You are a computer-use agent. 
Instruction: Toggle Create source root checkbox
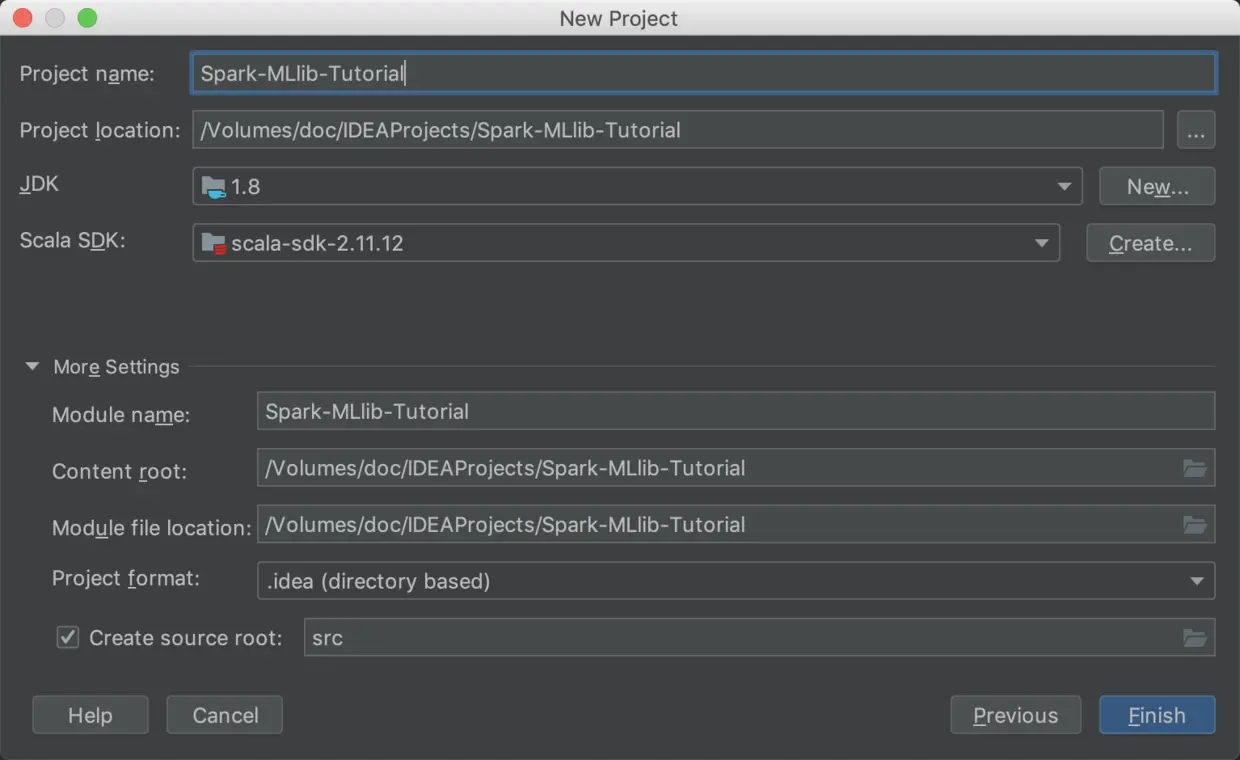coord(68,637)
